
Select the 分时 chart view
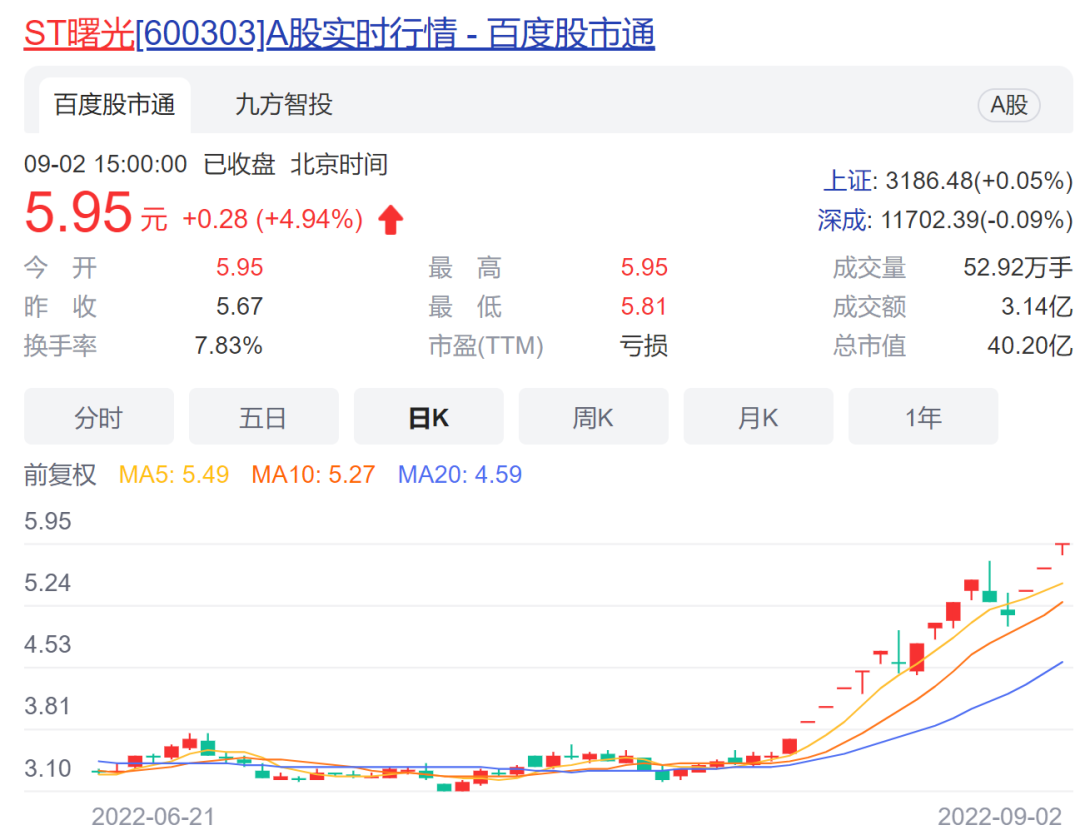(x=99, y=417)
